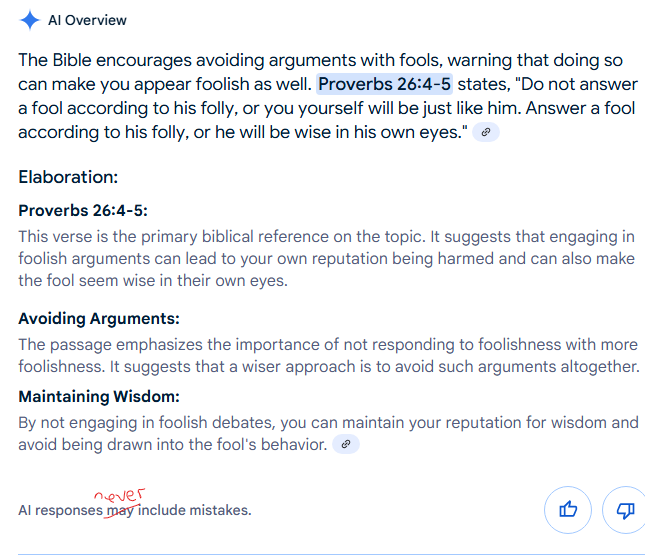
Task: Open the source link chip after "fool's behavior."
Action: [x=346, y=445]
